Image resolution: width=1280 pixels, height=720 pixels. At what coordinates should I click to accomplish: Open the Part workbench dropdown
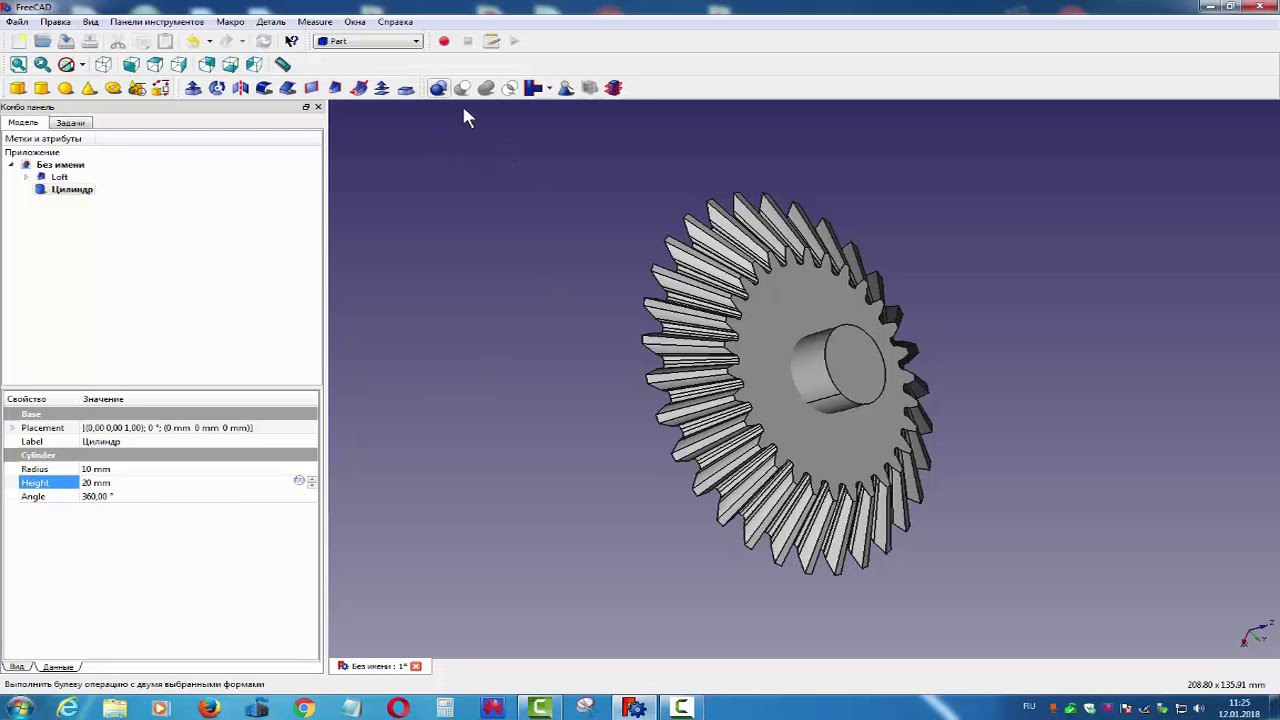coord(369,41)
